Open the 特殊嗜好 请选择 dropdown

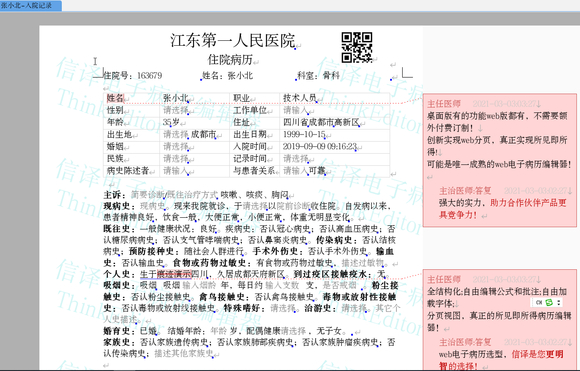click(283, 308)
